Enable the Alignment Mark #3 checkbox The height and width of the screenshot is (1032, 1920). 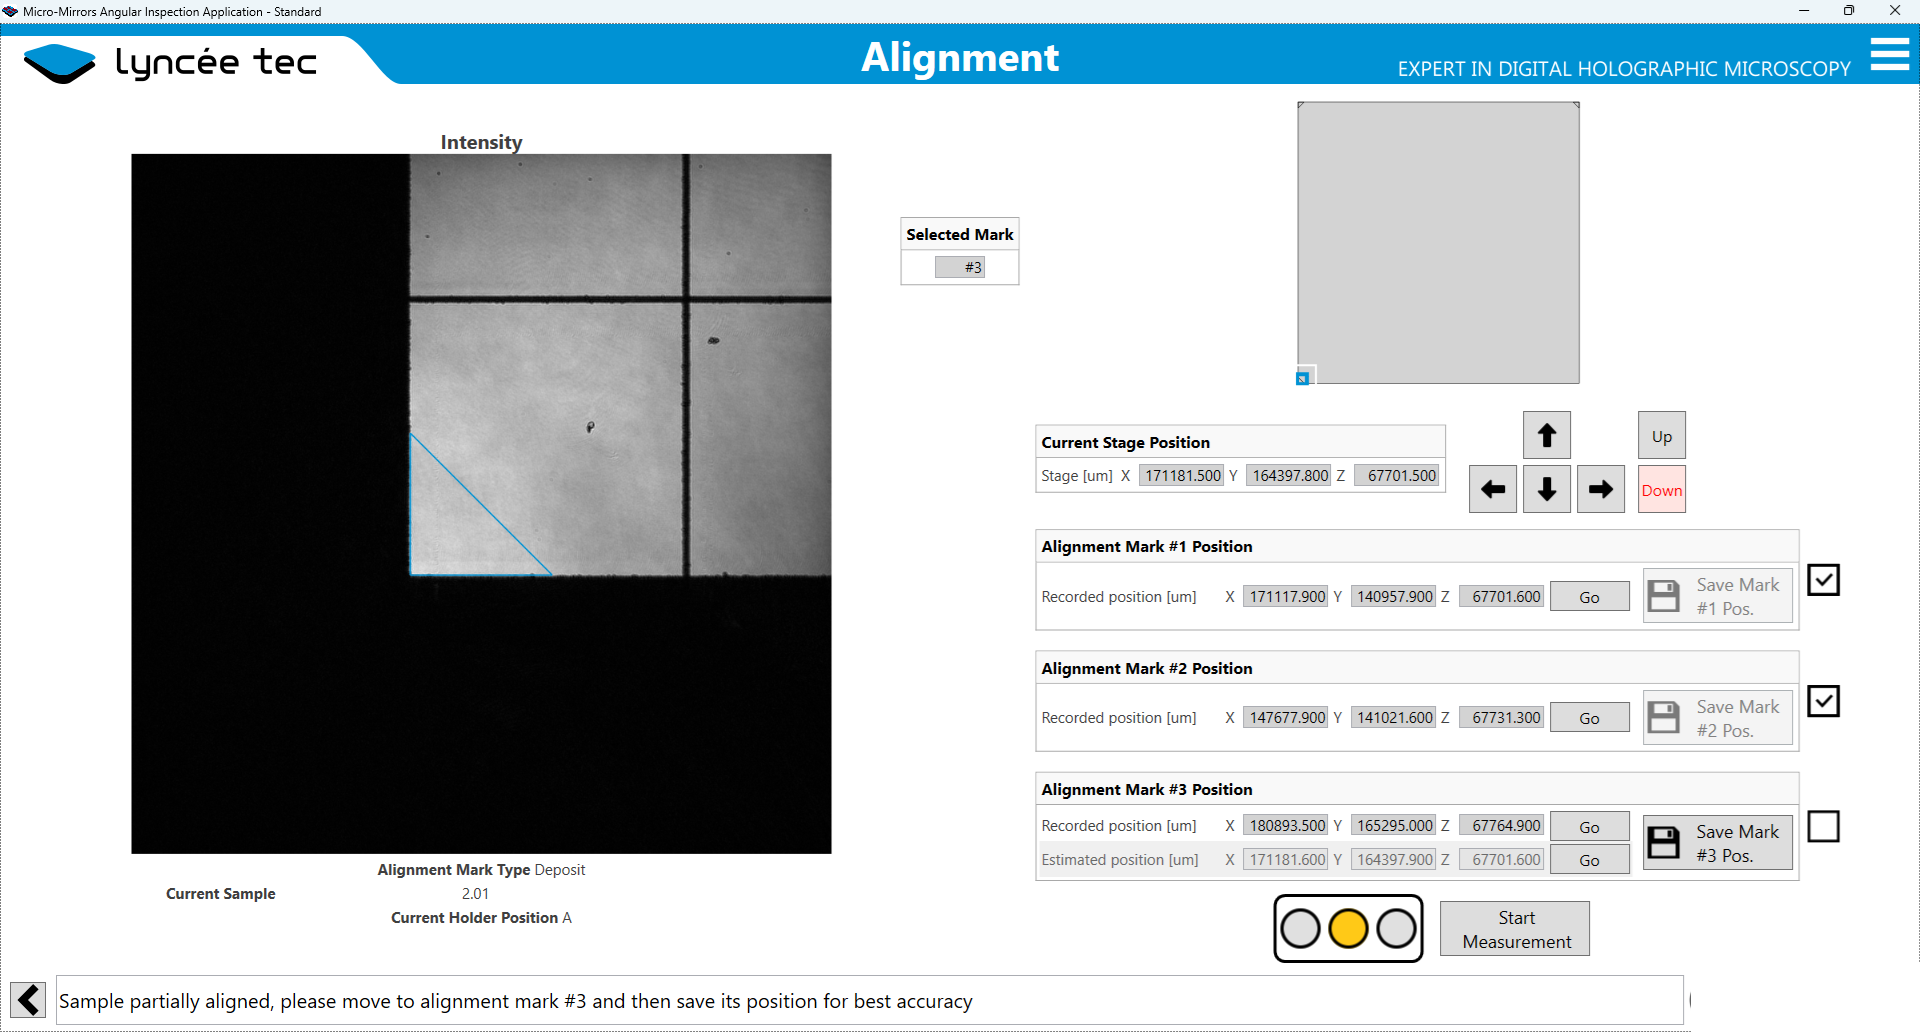1823,827
